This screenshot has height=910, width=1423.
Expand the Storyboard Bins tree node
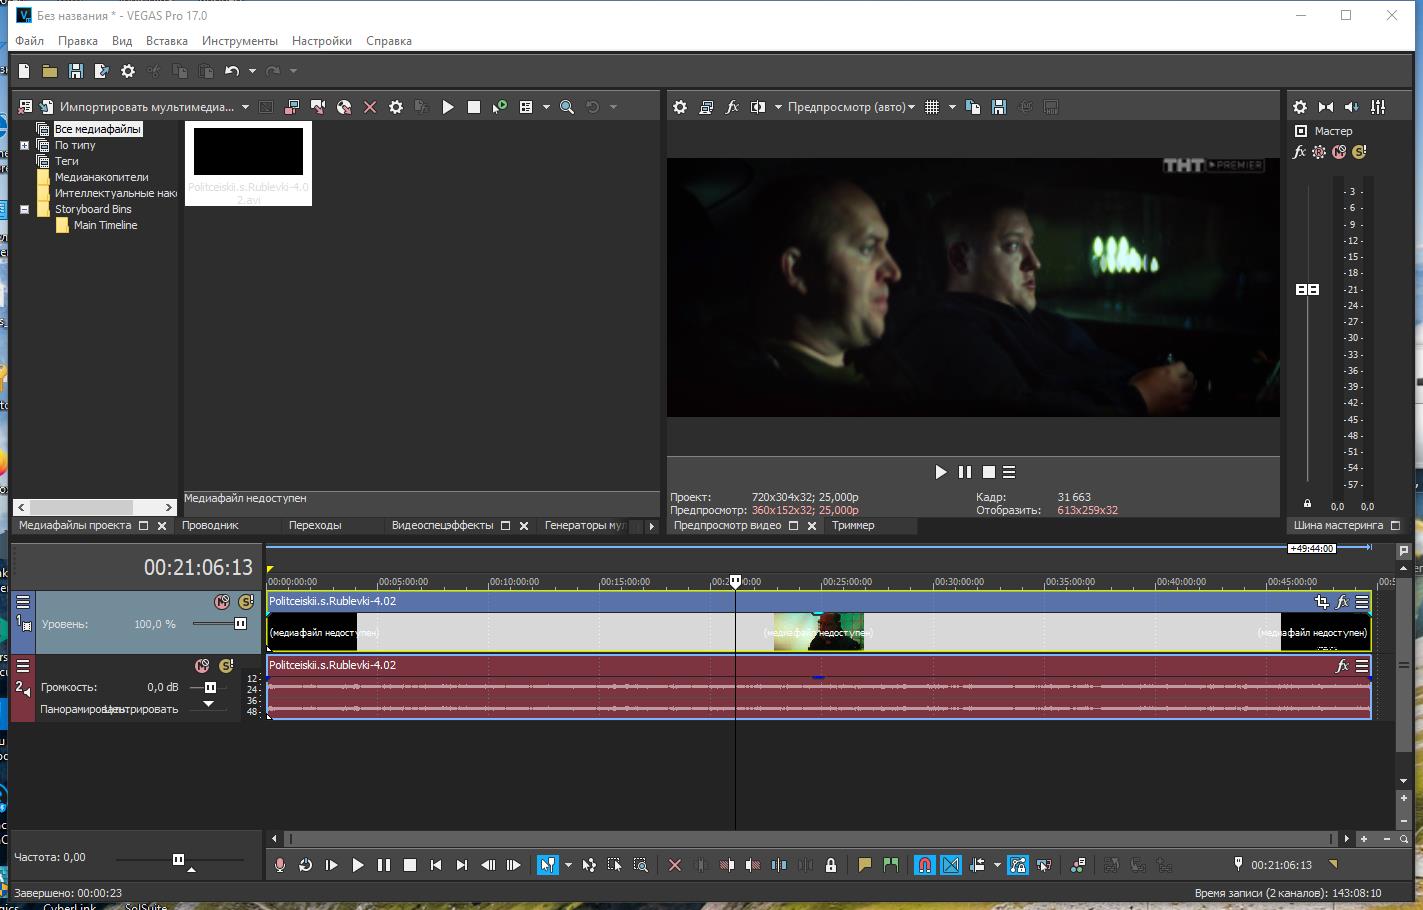(x=23, y=209)
